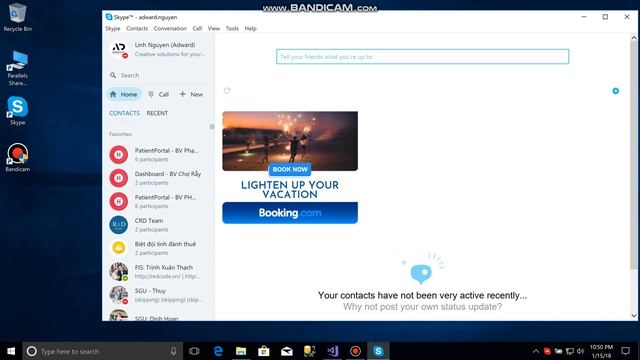The height and width of the screenshot is (360, 640).
Task: Click the vacation ad photo
Action: pyautogui.click(x=290, y=141)
